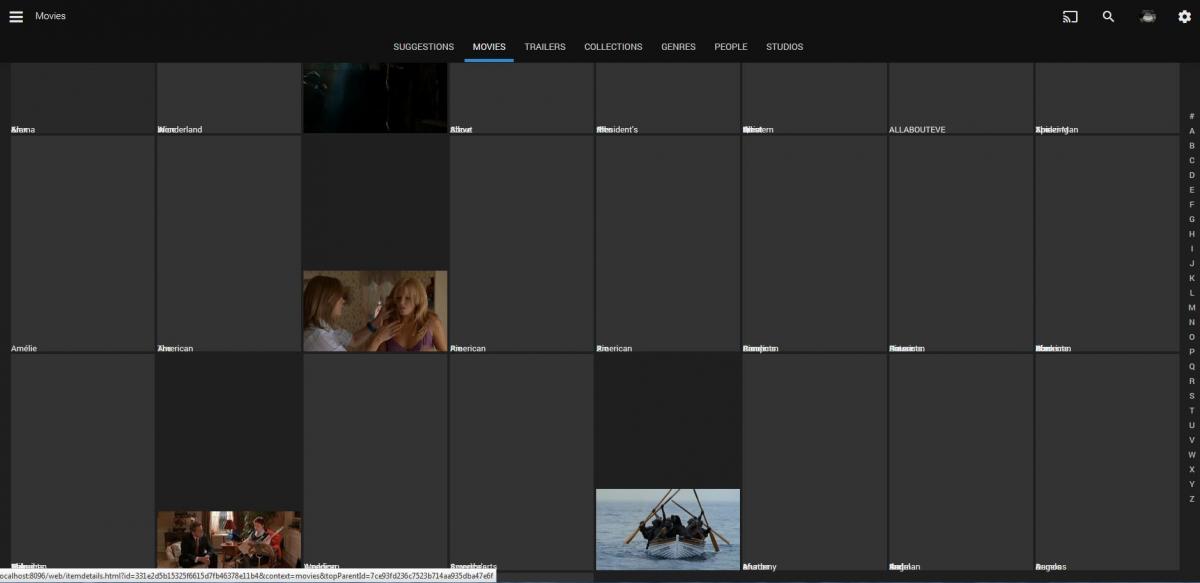The height and width of the screenshot is (583, 1200).
Task: Open the settings gear icon
Action: [x=1184, y=16]
